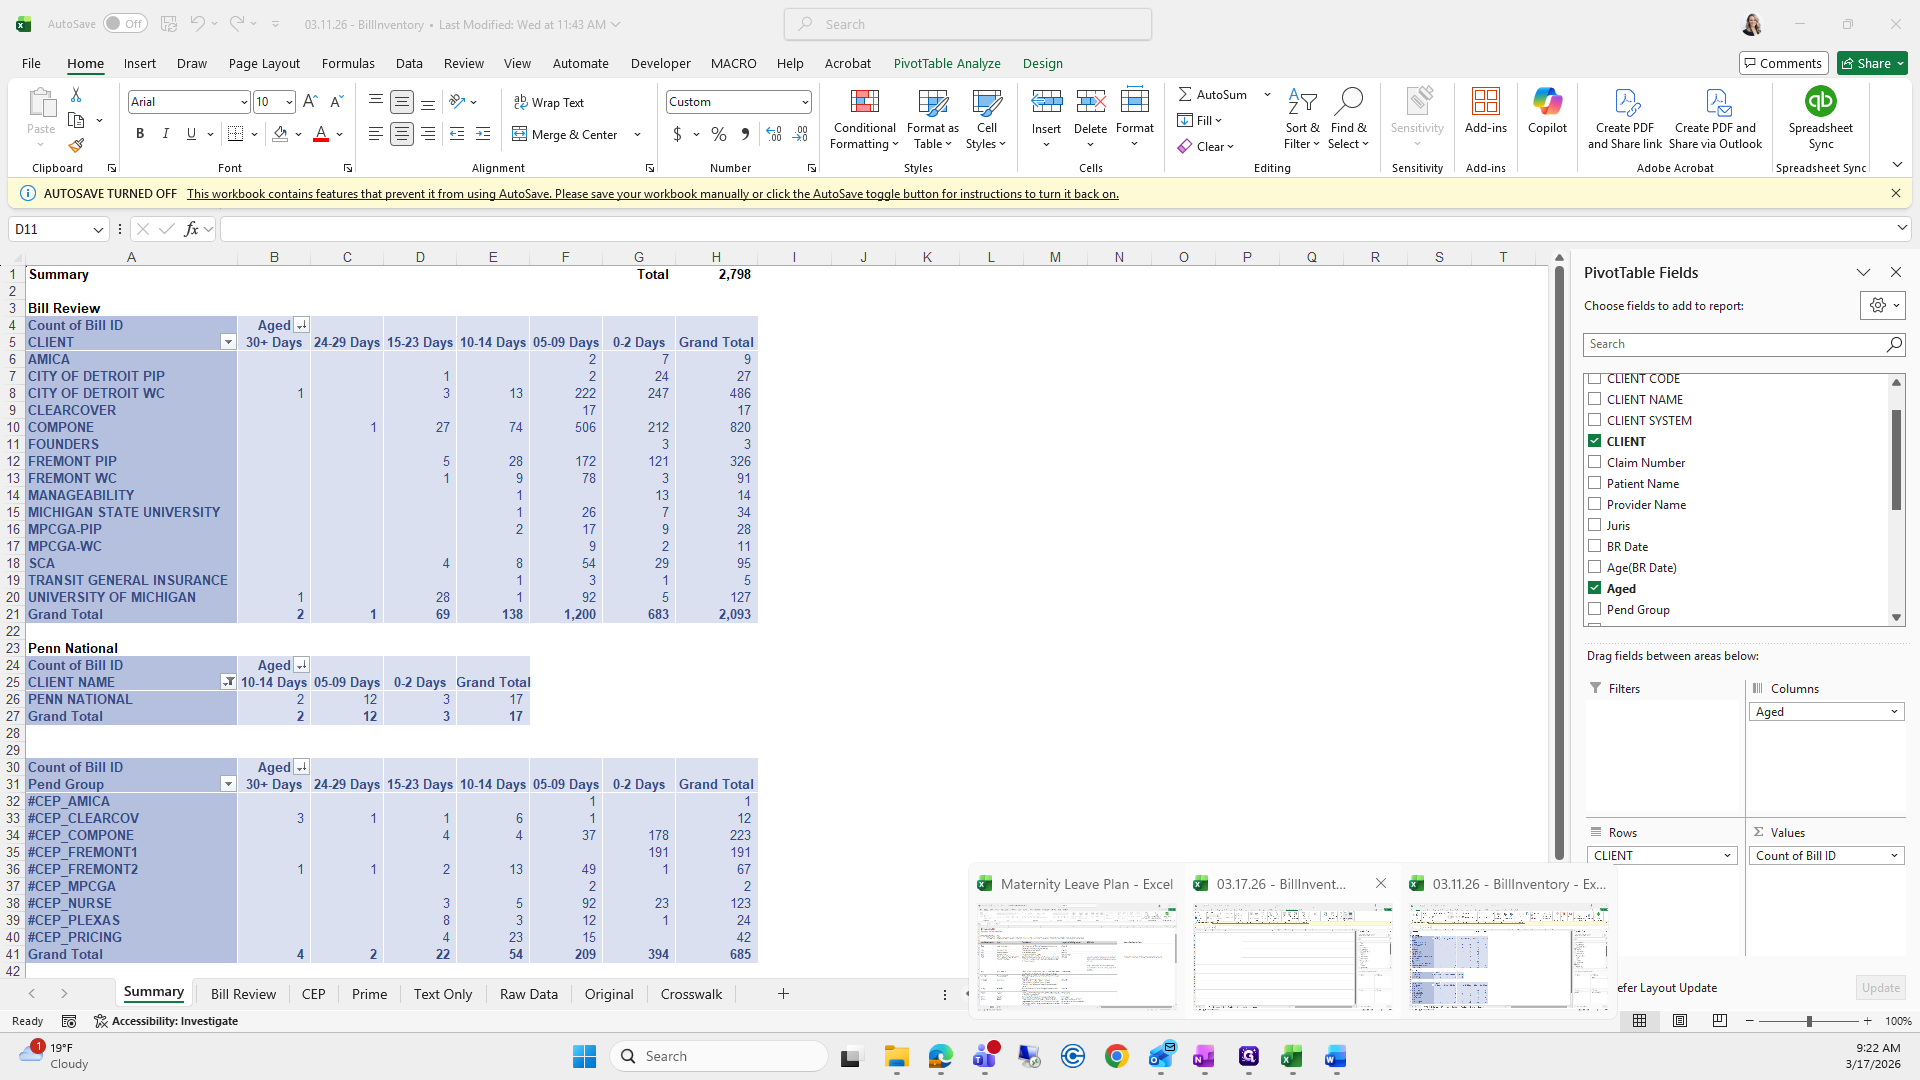This screenshot has height=1080, width=1920.
Task: Expand the number format Custom dropdown
Action: (805, 102)
